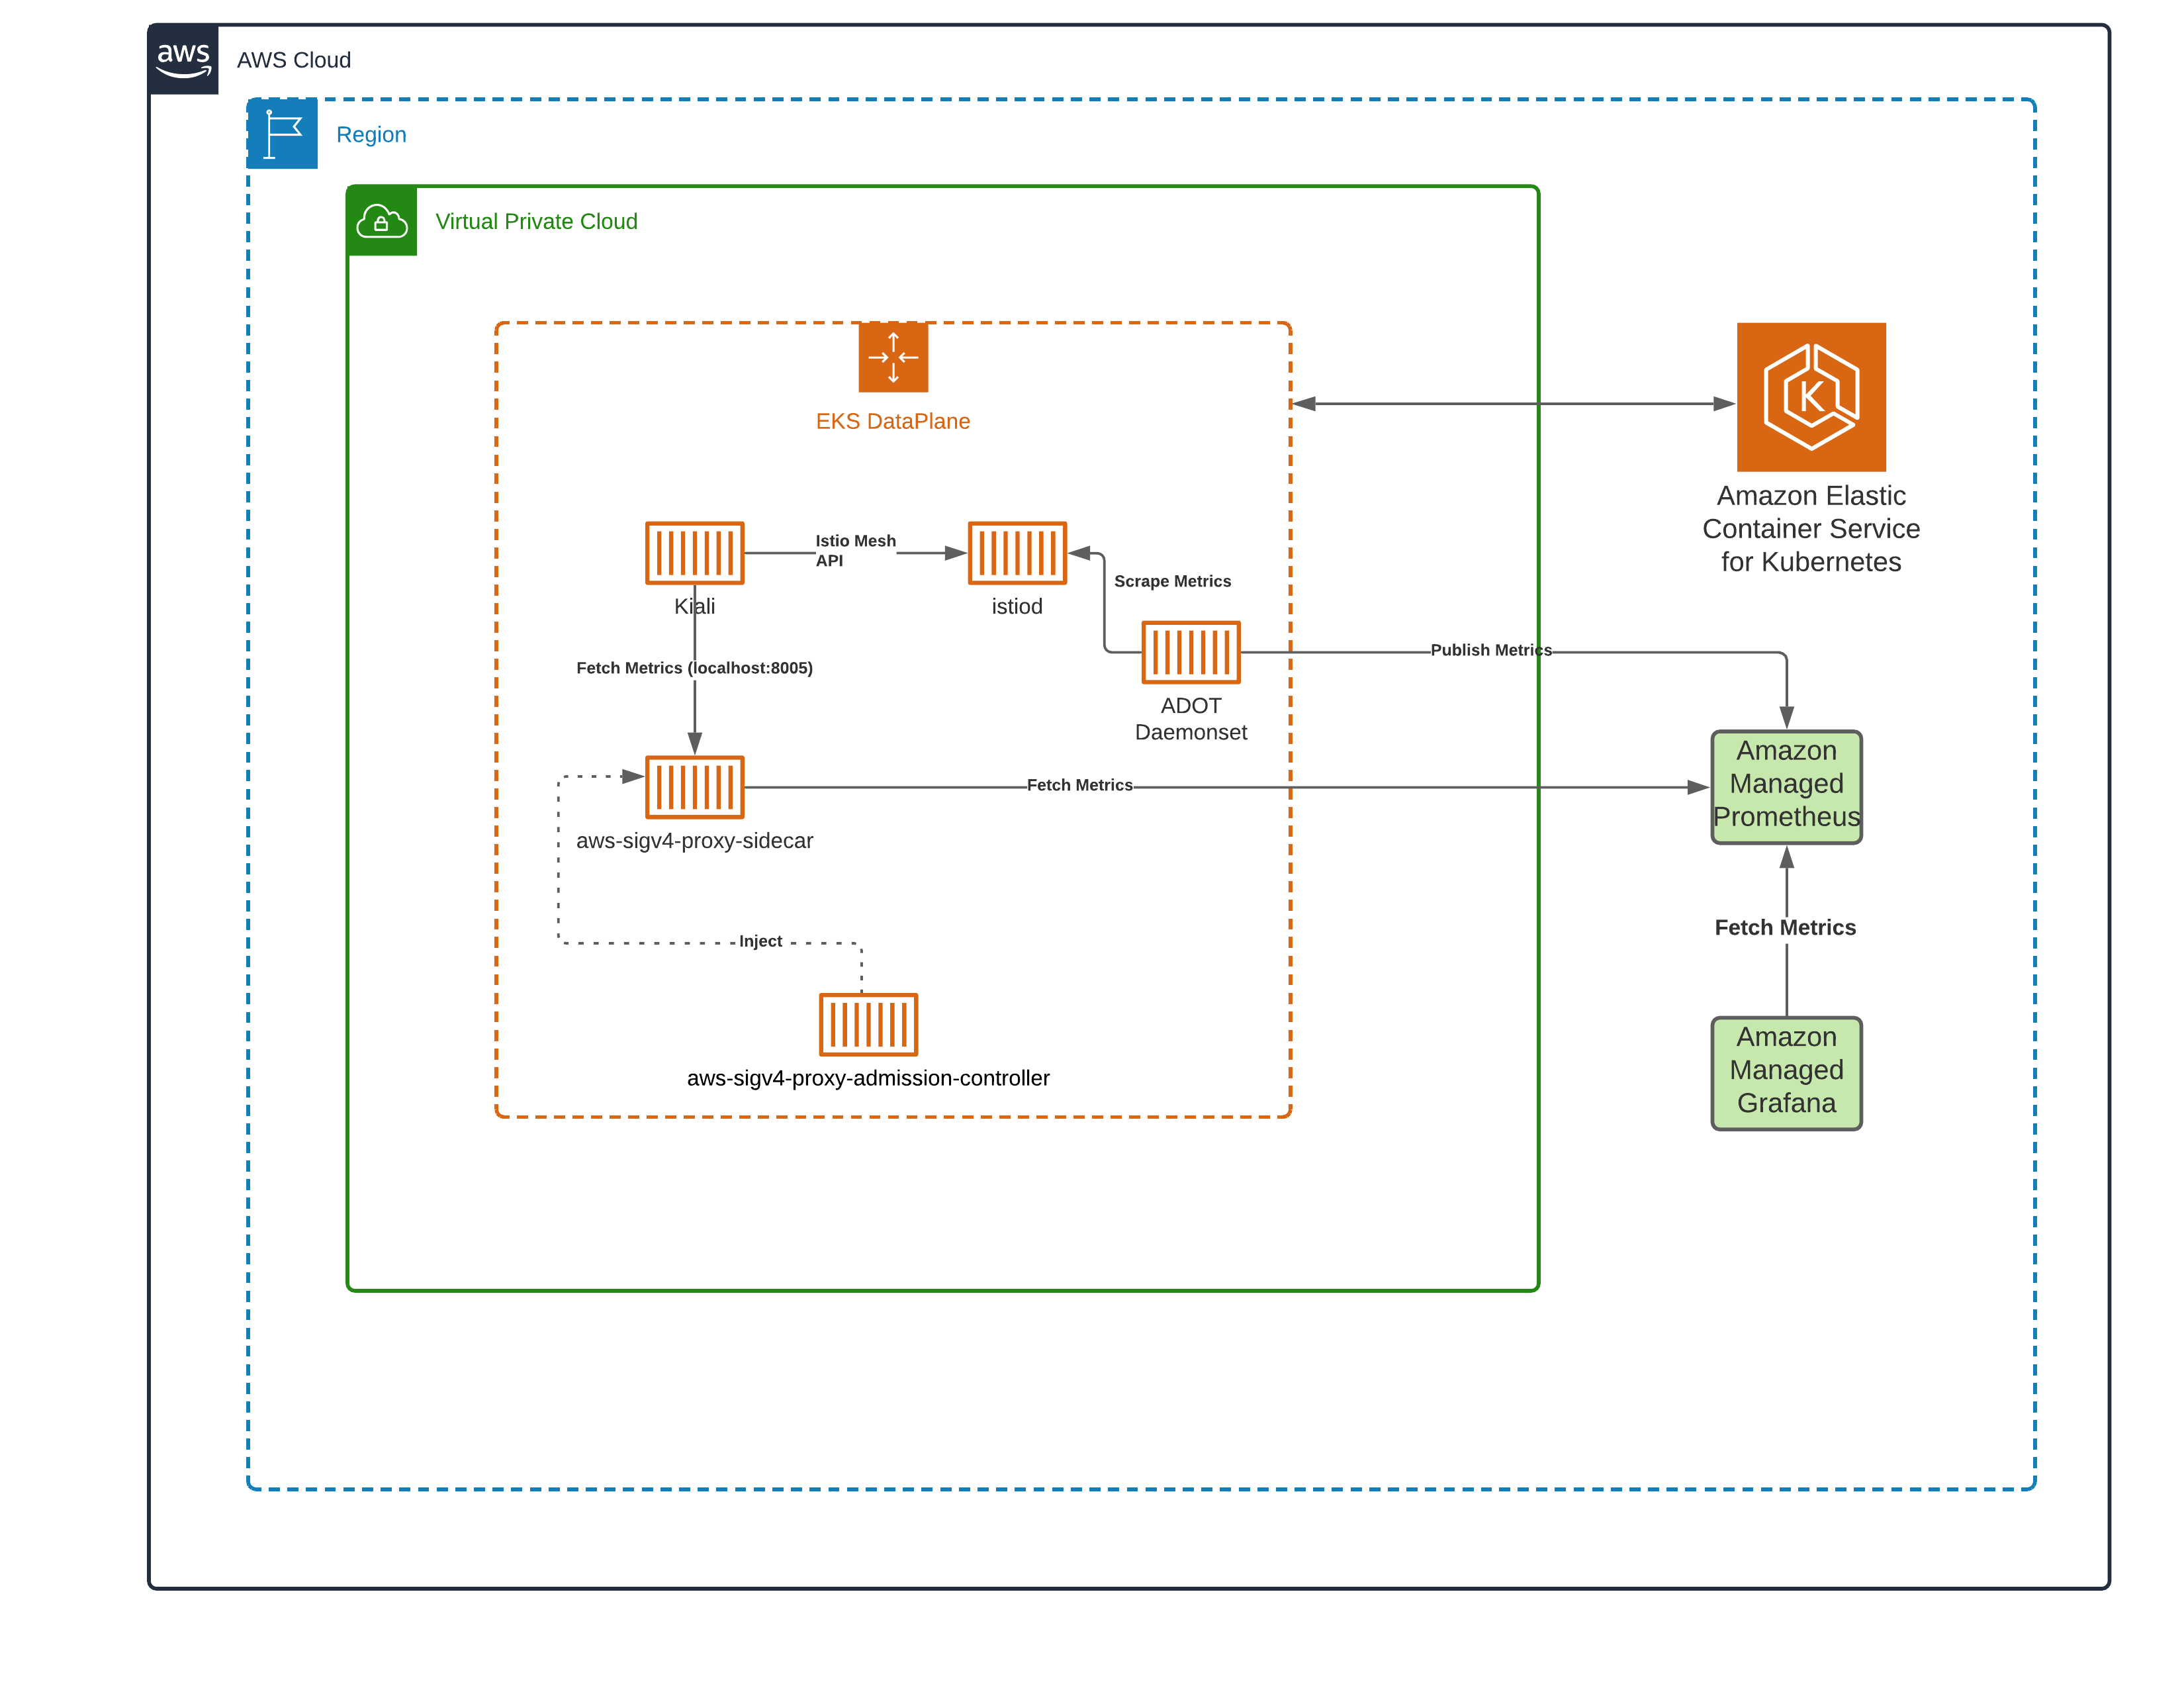Select the Amazon Managed Grafana box

point(1787,1074)
